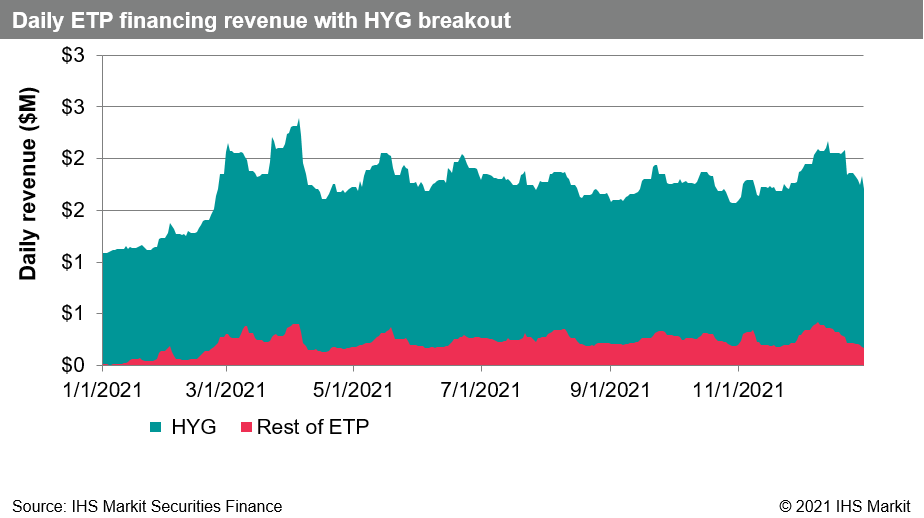Screen dimensions: 924x518
Task: Click the $0 y-axis label
Action: pos(74,365)
